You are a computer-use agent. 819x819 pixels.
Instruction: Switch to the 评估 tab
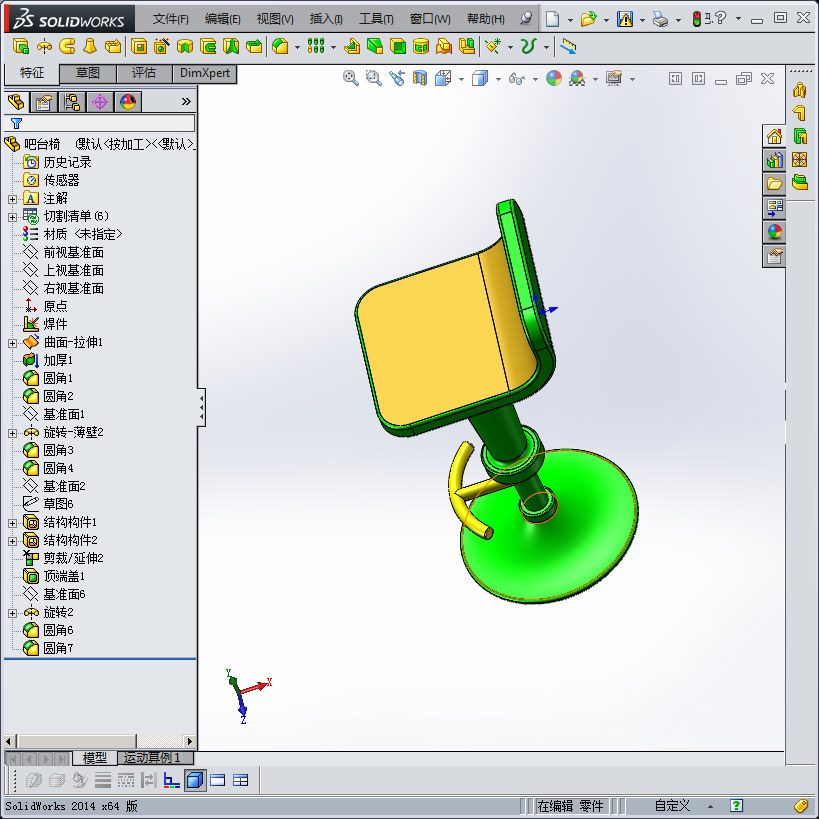144,73
